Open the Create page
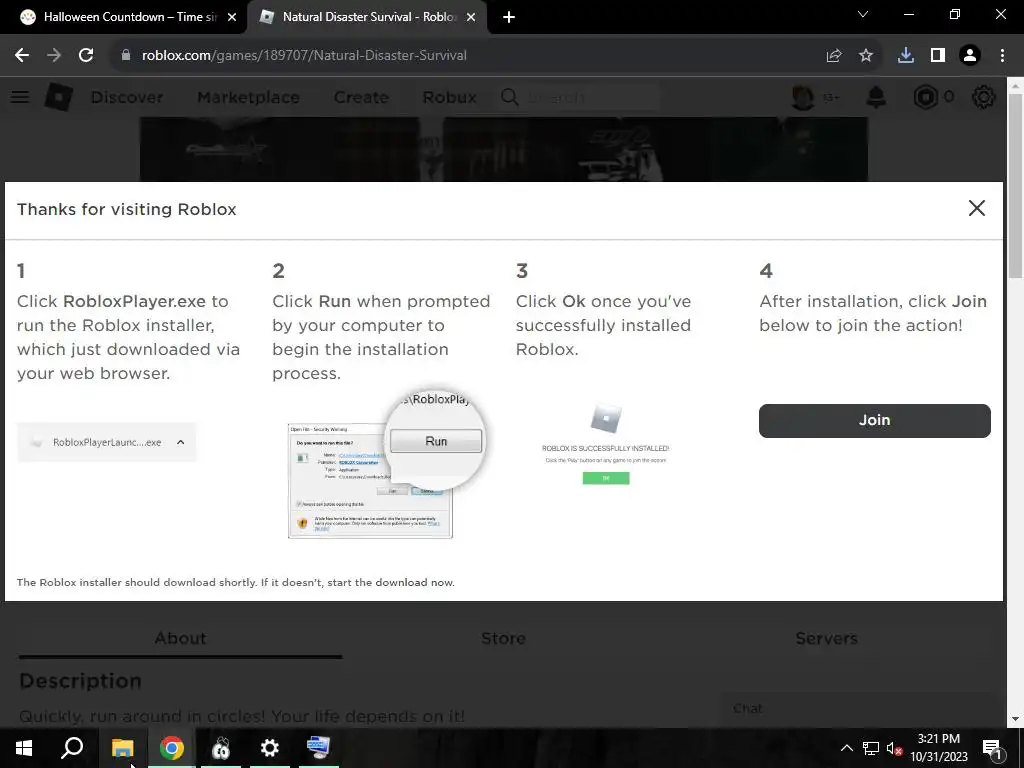 pyautogui.click(x=361, y=97)
